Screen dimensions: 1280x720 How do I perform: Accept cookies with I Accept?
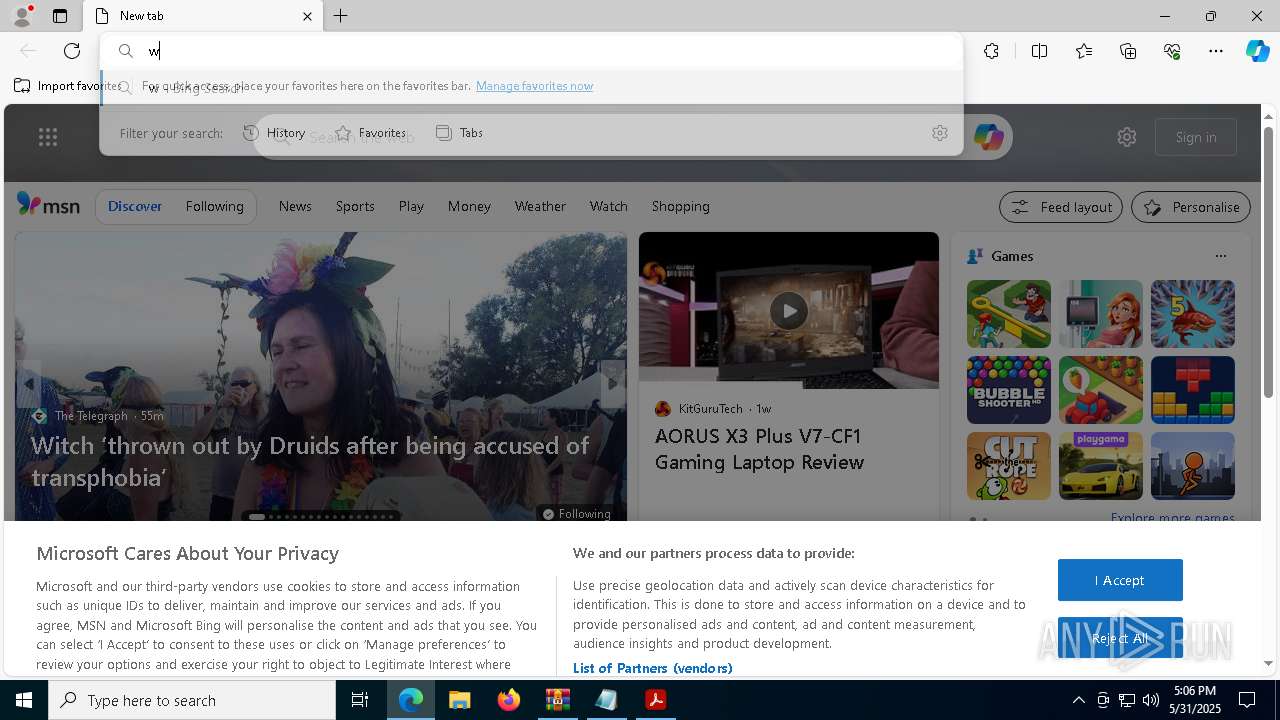1120,580
